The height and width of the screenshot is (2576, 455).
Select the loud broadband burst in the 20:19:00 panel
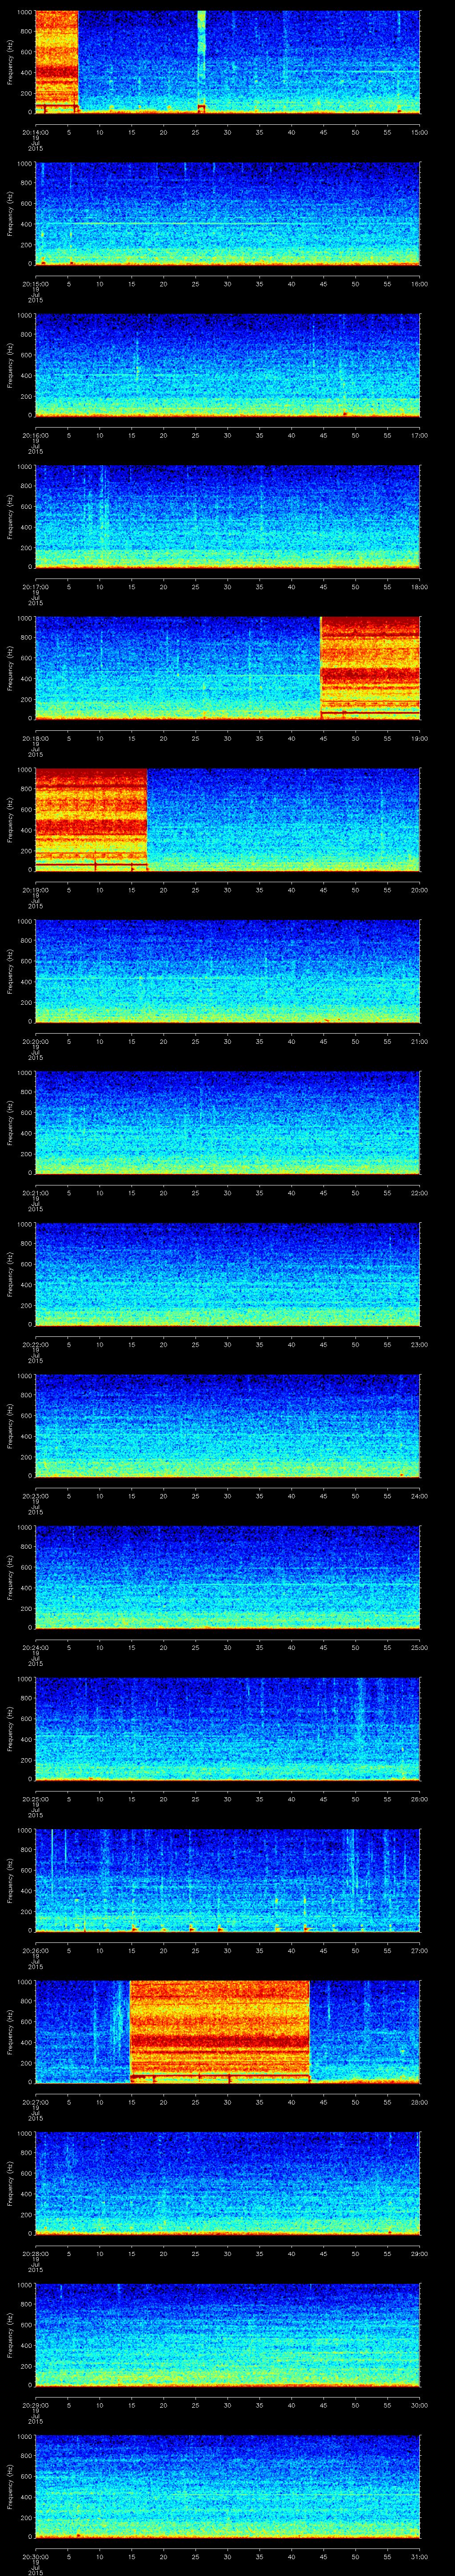pyautogui.click(x=91, y=820)
